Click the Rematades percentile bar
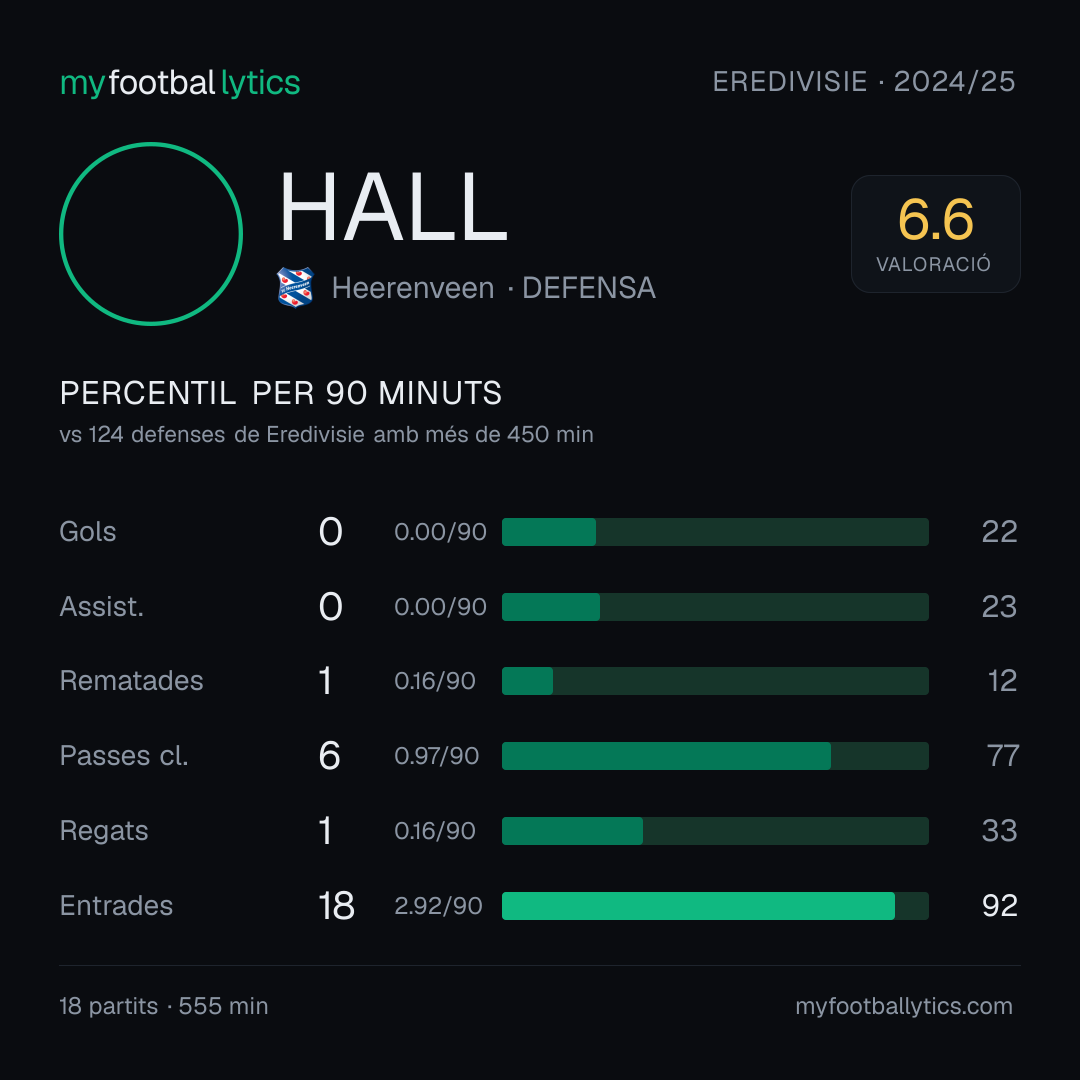Viewport: 1080px width, 1080px height. click(715, 681)
